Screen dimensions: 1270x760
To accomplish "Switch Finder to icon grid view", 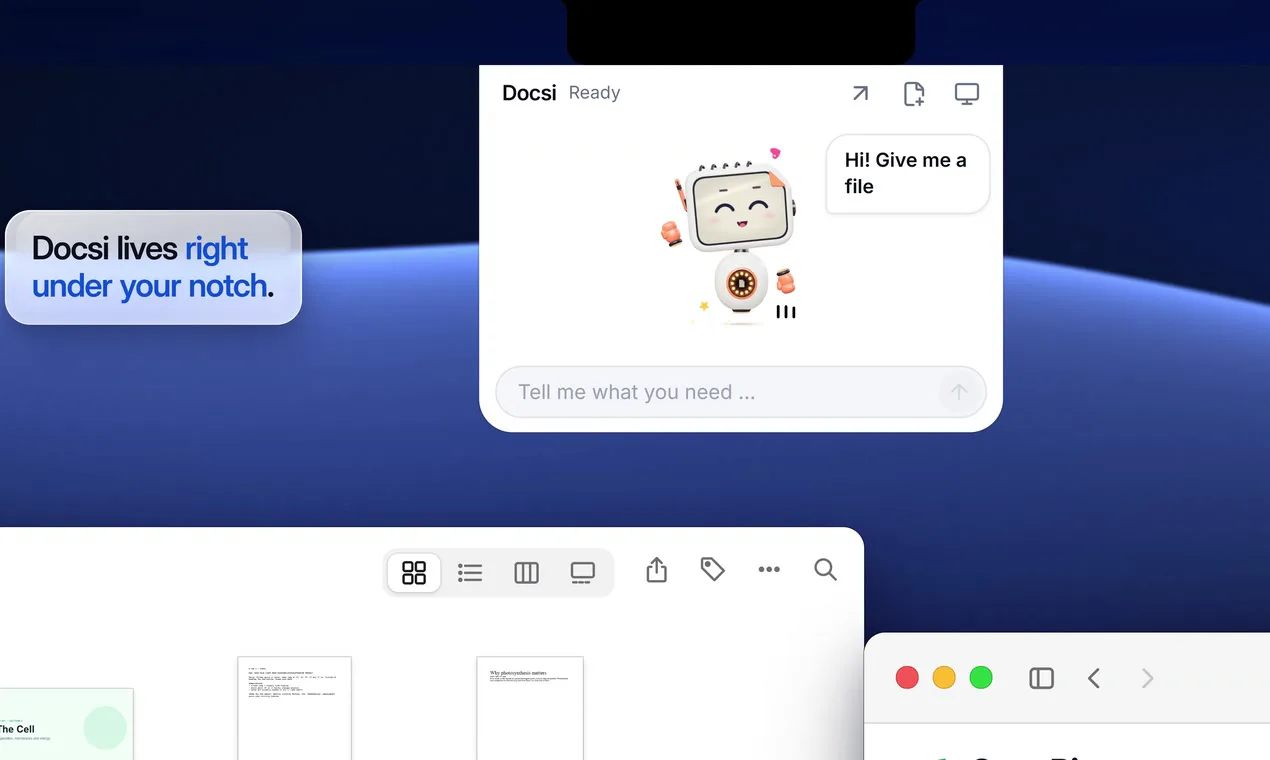I will coord(414,572).
